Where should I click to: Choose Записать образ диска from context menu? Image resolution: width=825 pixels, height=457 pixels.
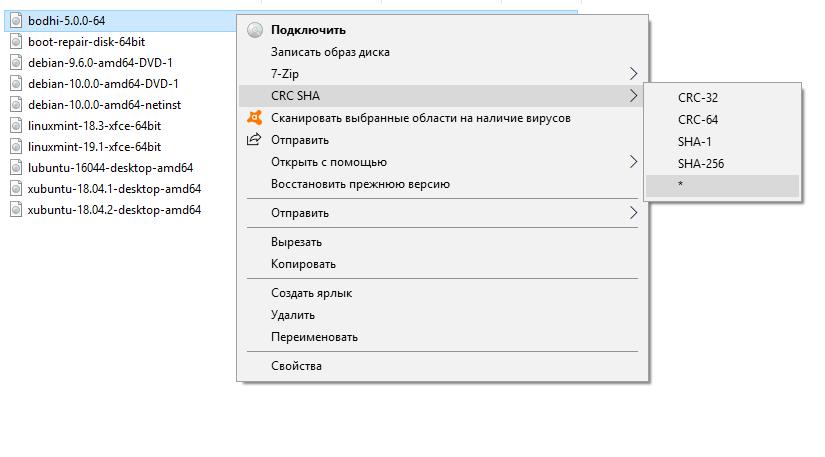pyautogui.click(x=330, y=52)
